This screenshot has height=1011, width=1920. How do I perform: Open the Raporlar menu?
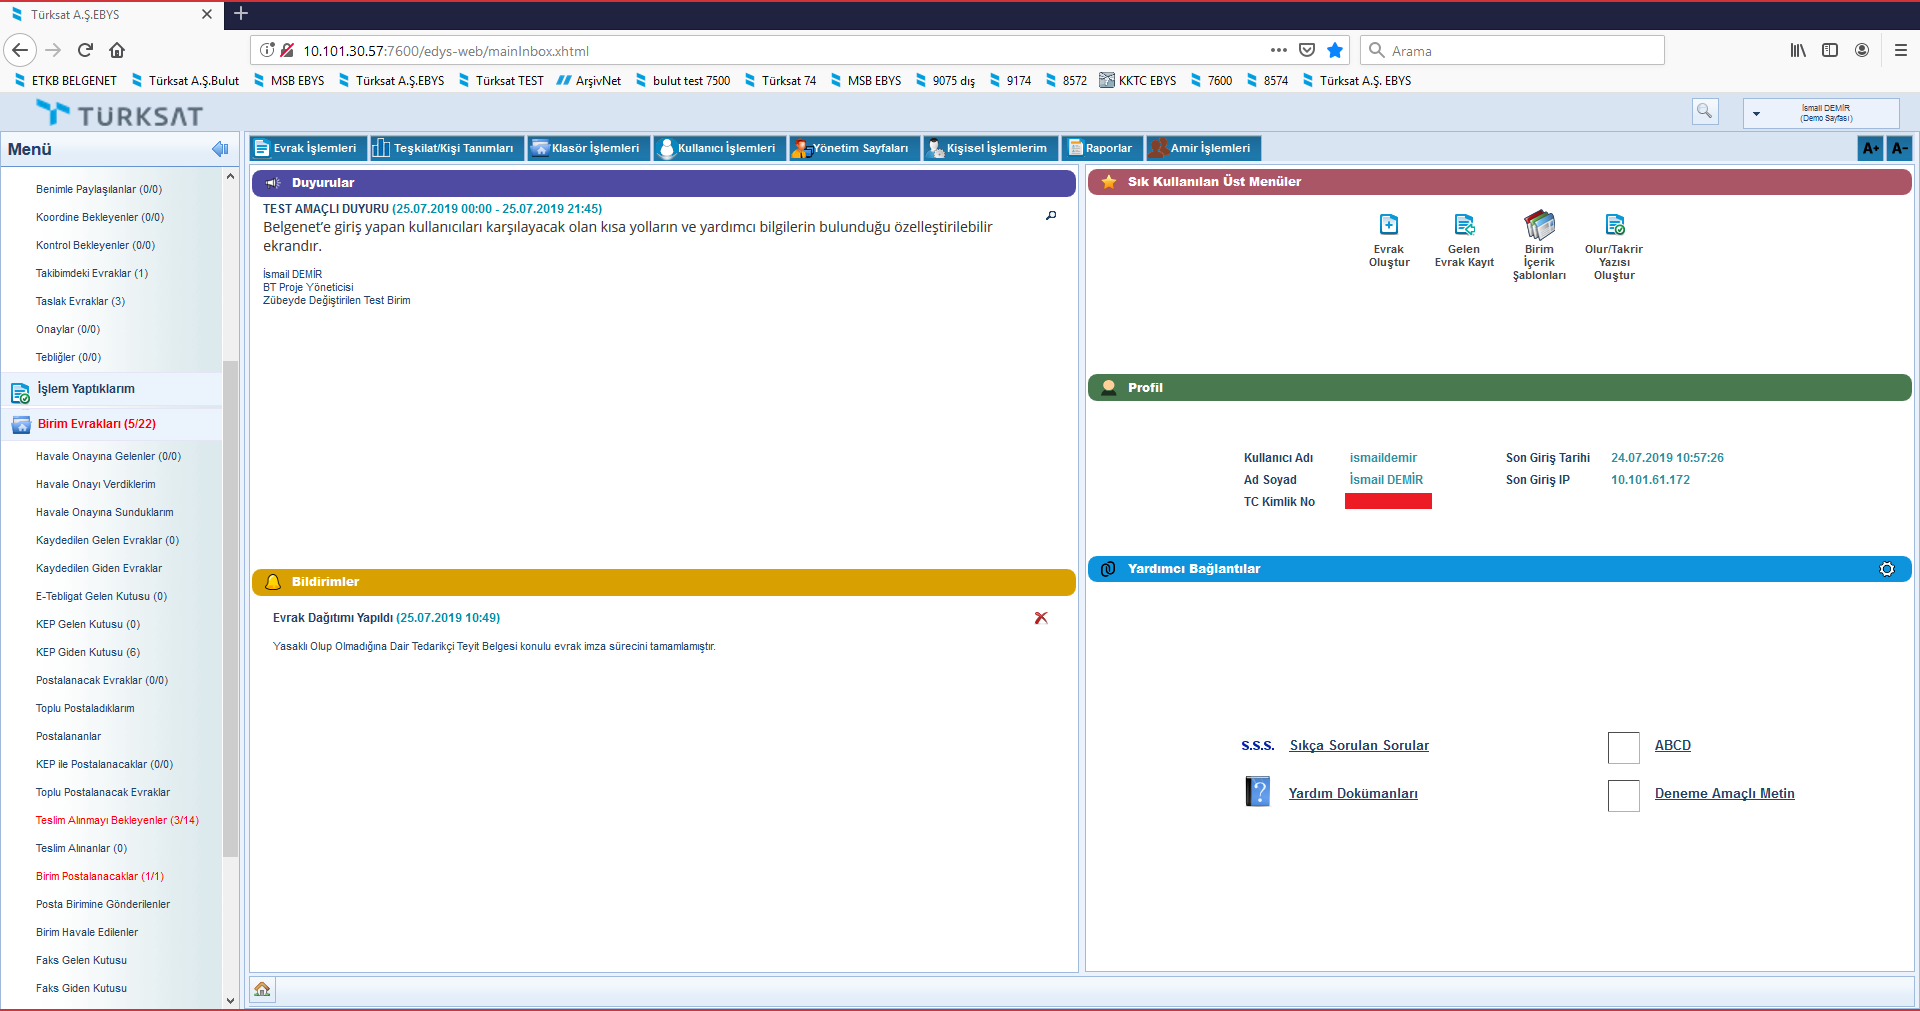tap(1101, 148)
